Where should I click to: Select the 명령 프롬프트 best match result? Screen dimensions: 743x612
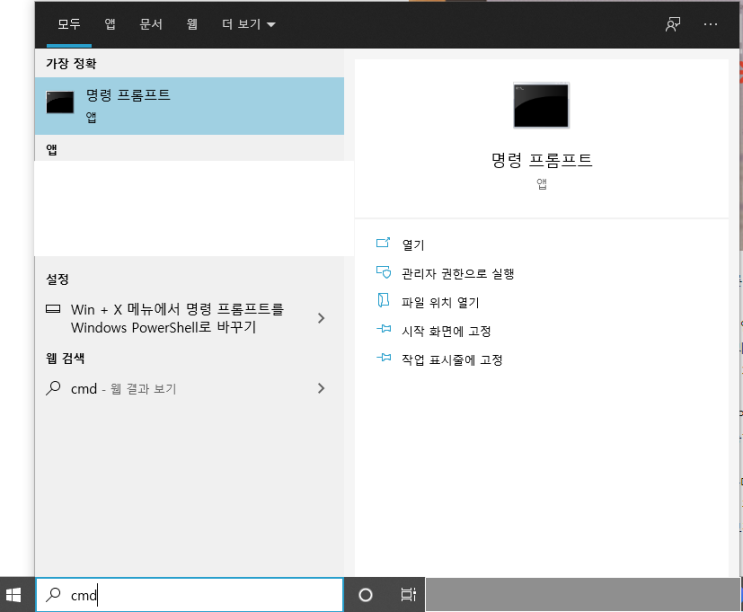point(190,106)
